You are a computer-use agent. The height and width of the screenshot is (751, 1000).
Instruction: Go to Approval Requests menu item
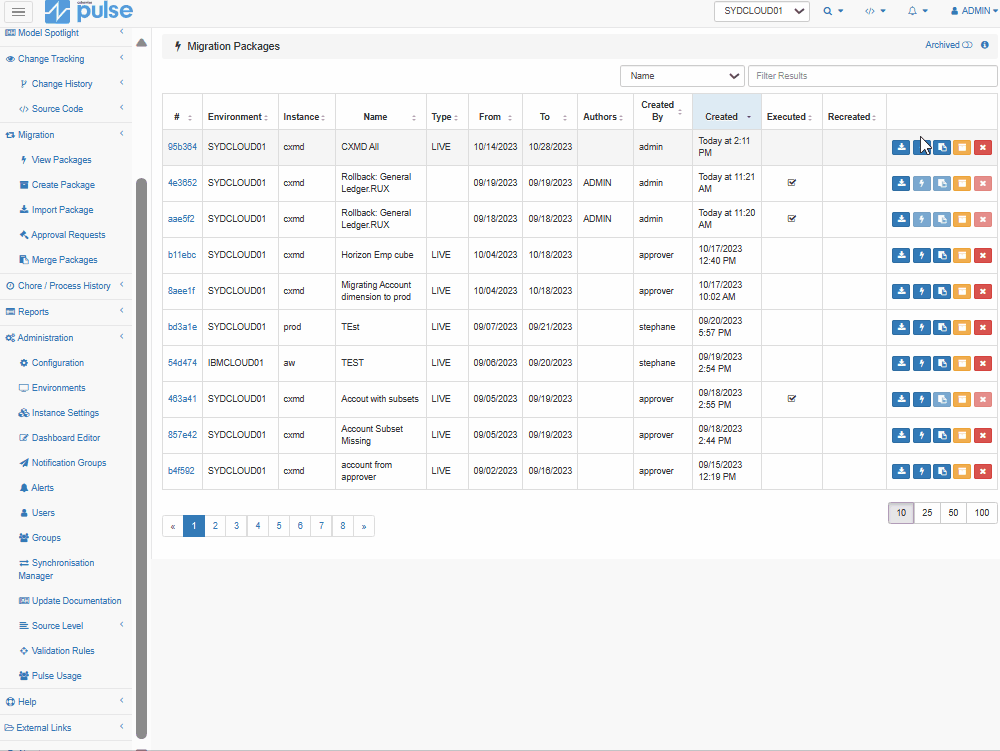coord(68,235)
